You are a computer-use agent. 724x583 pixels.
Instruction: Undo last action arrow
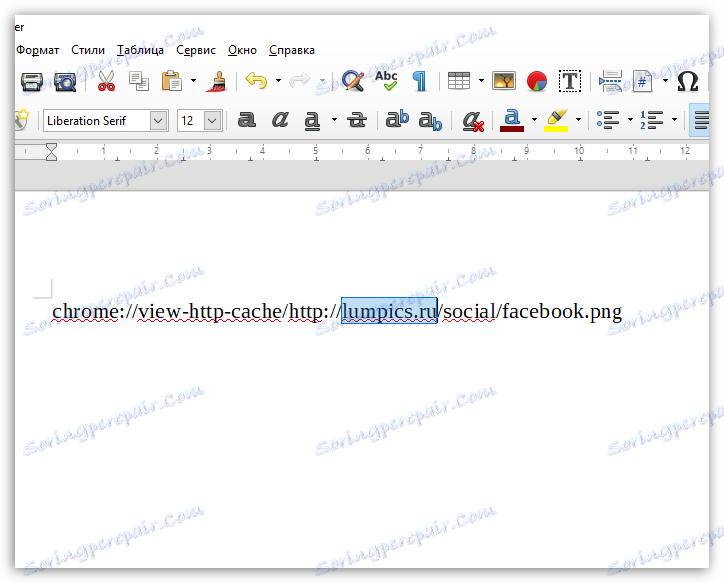[256, 81]
